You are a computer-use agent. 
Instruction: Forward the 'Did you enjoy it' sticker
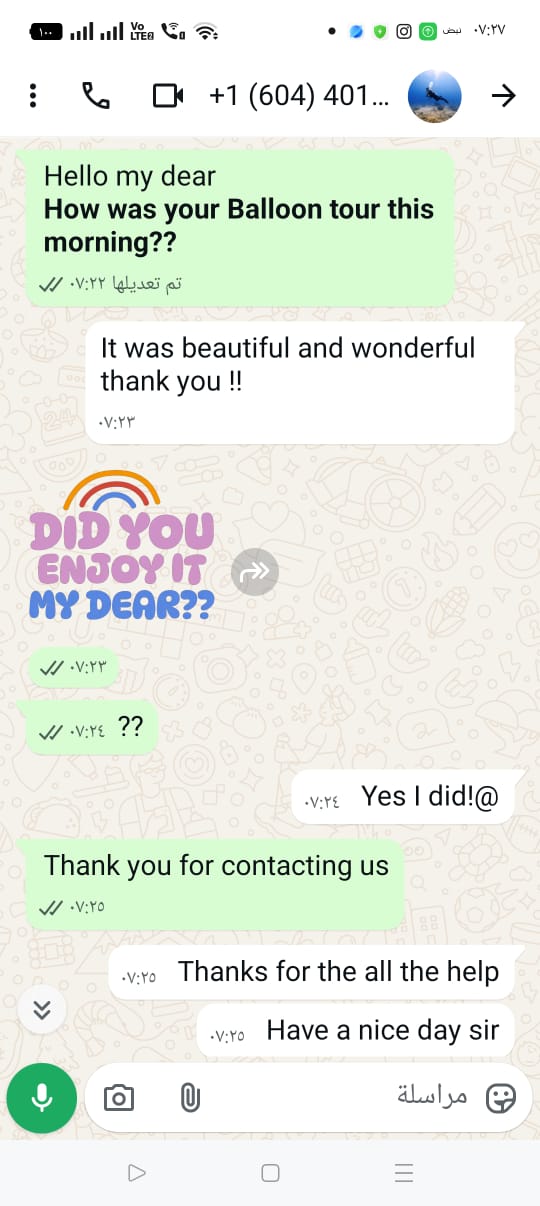[255, 572]
